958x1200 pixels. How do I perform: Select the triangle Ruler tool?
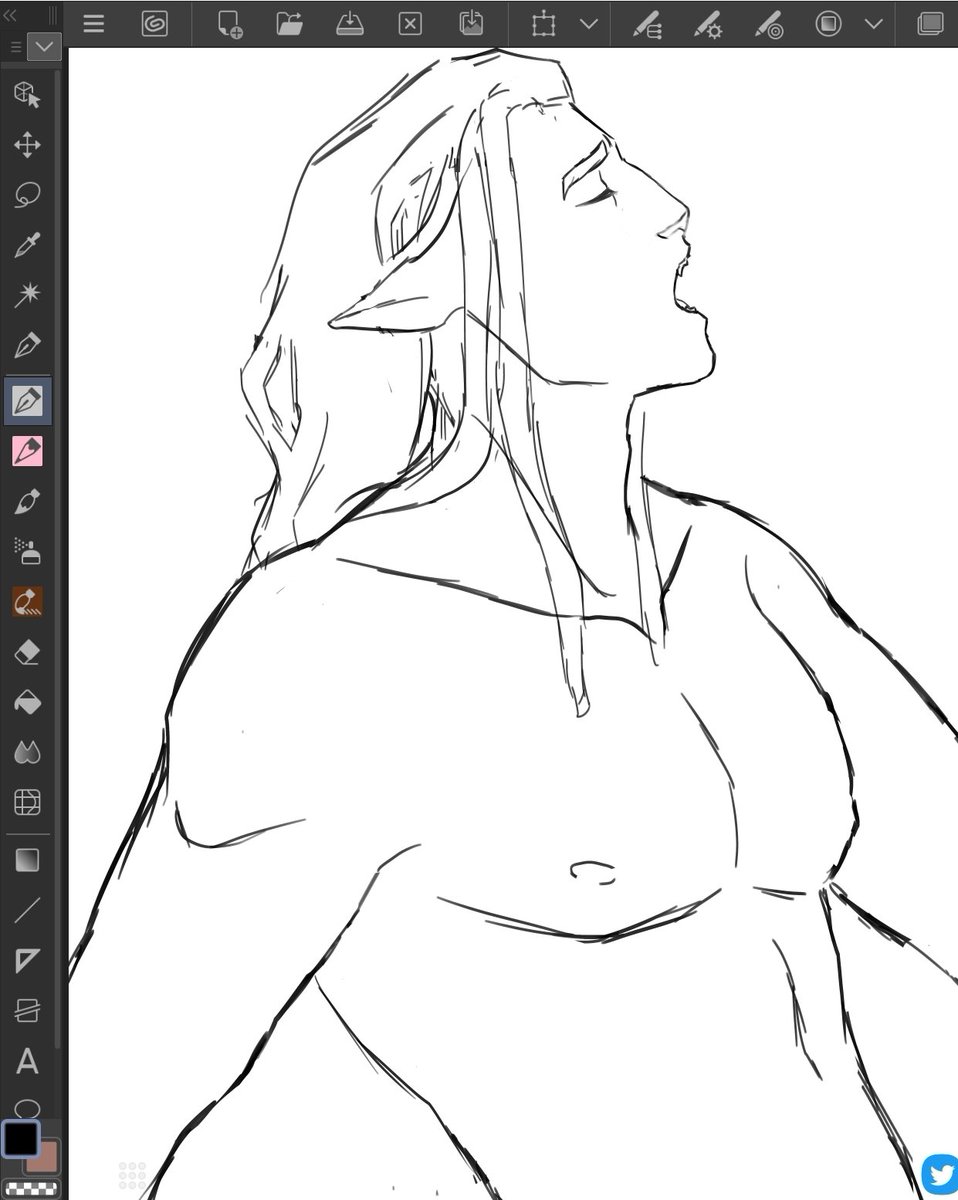click(27, 961)
